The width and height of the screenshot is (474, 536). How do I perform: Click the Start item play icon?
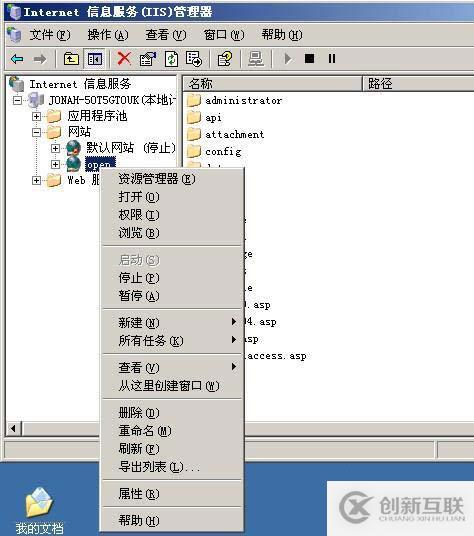tap(288, 59)
